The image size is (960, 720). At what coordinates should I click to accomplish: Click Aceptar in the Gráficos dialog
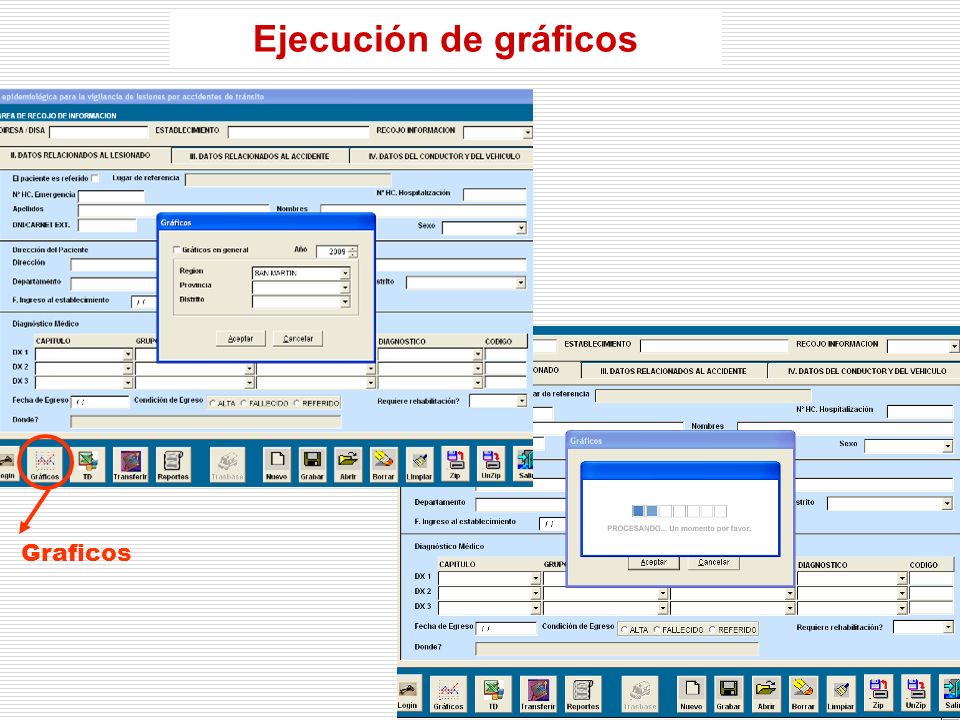point(241,339)
